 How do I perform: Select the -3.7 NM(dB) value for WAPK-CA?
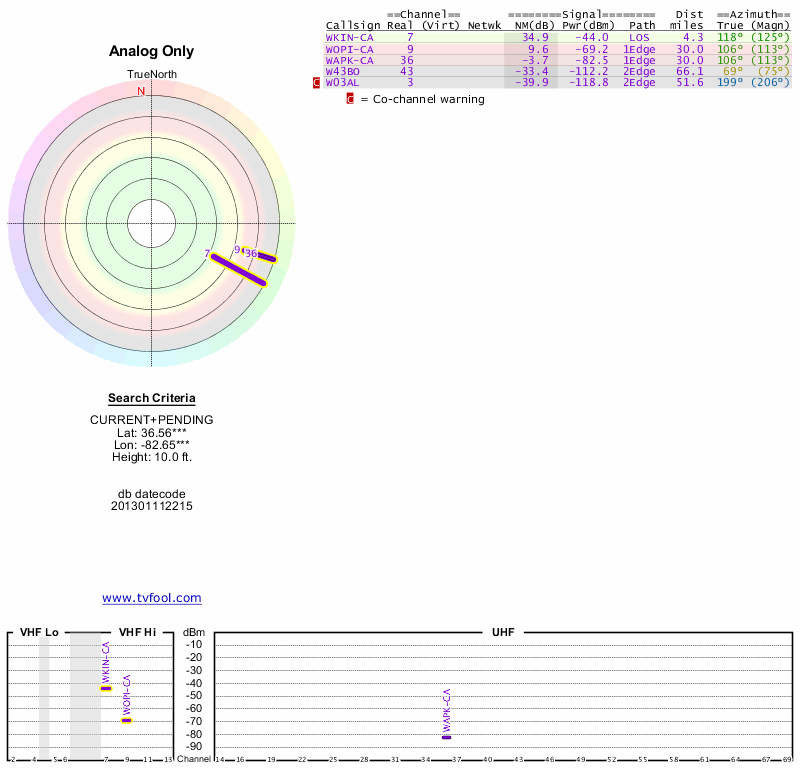535,60
